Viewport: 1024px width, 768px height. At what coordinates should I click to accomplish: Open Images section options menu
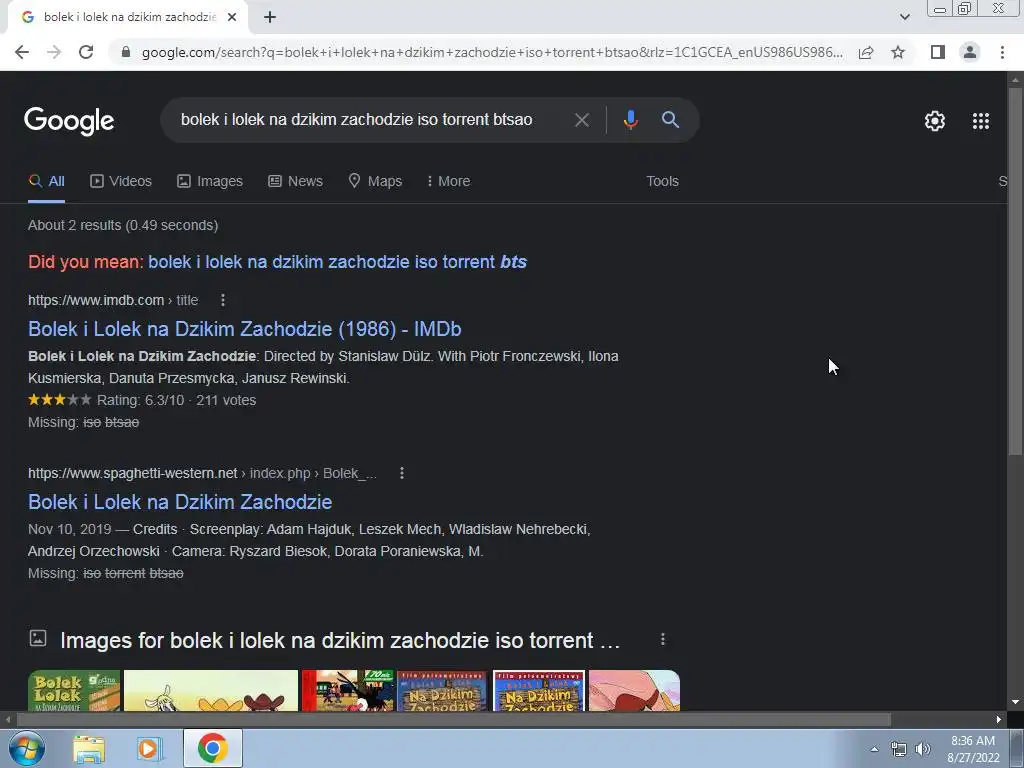coord(662,639)
